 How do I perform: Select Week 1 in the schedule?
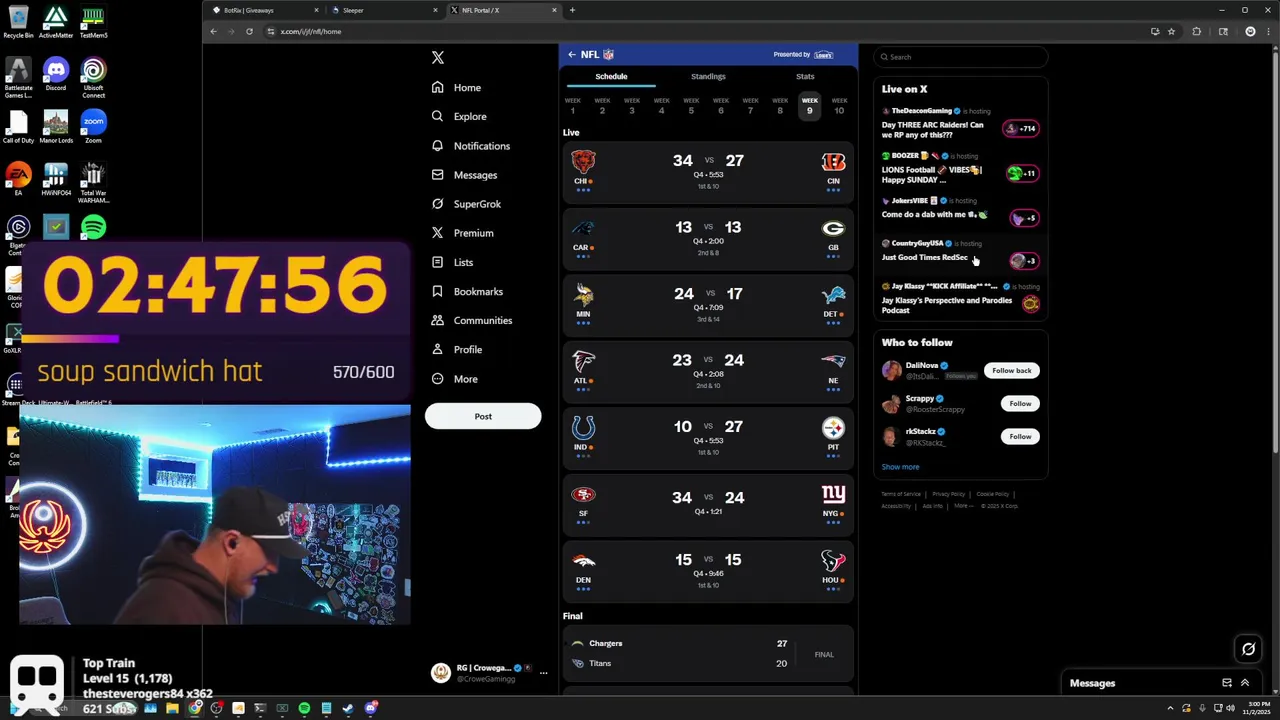tap(573, 106)
